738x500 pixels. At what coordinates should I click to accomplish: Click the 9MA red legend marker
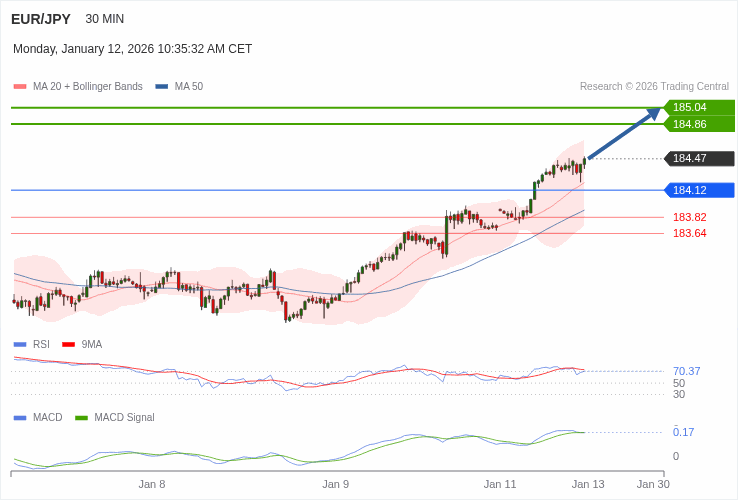coord(68,345)
